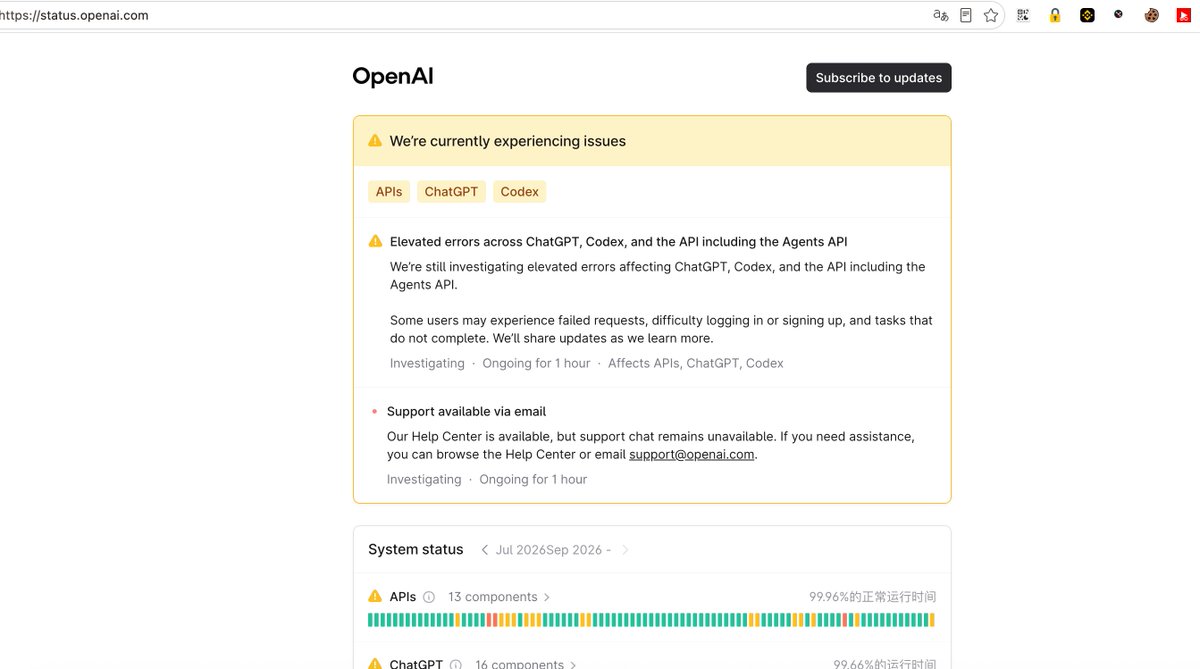Viewport: 1200px width, 669px height.
Task: Click the warning icon next to Elevated errors incident
Action: pyautogui.click(x=375, y=241)
